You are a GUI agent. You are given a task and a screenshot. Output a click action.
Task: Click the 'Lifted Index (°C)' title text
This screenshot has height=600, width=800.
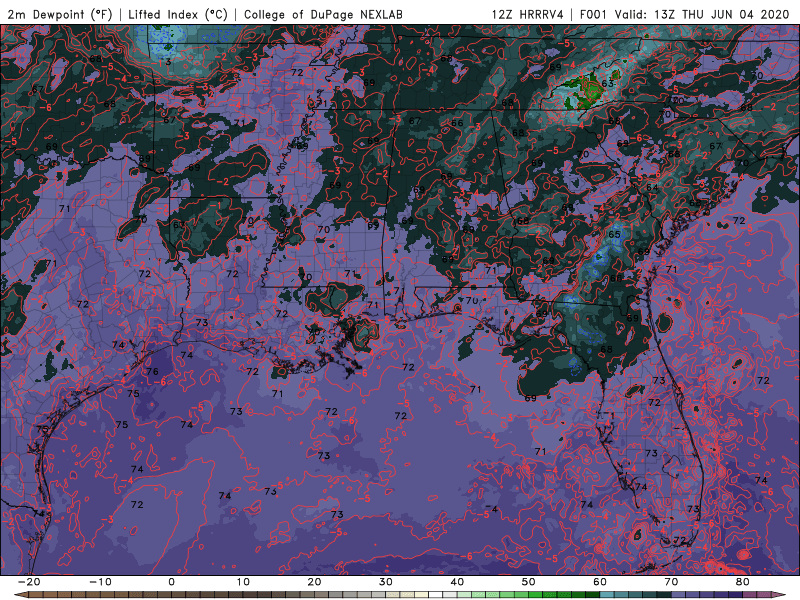tap(177, 14)
